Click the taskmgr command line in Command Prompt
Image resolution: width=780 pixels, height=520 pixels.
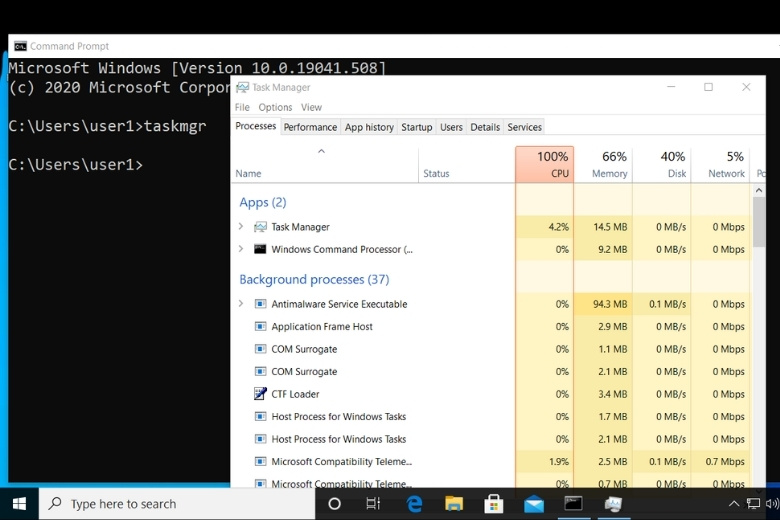coord(107,126)
